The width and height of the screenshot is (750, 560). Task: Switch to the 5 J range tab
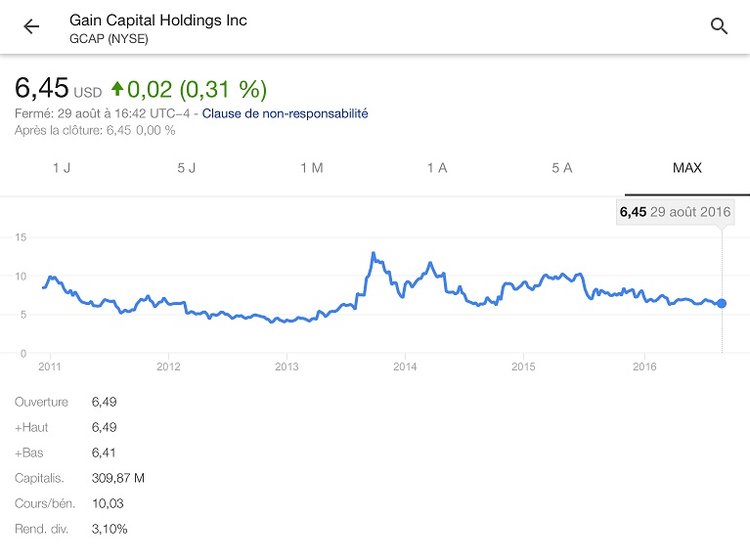[187, 168]
